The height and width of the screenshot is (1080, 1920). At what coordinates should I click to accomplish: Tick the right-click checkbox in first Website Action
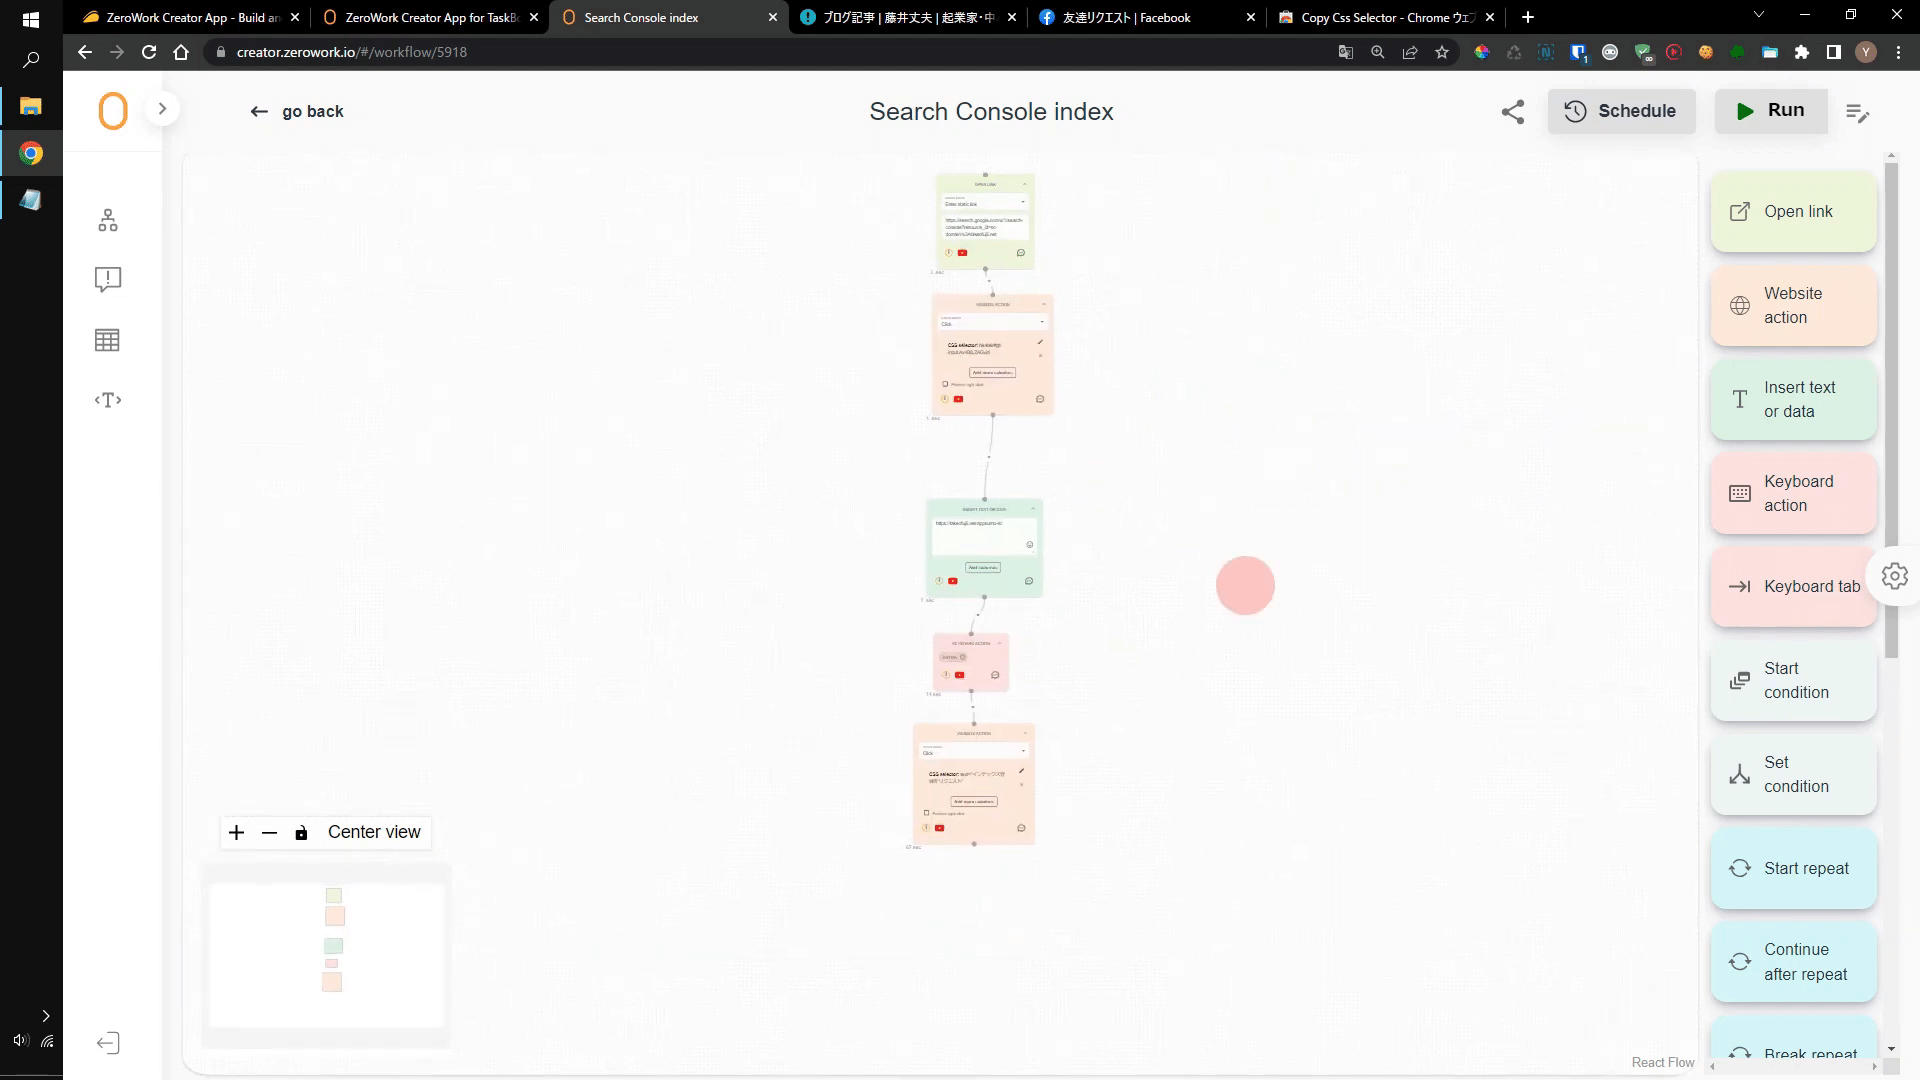[x=945, y=384]
